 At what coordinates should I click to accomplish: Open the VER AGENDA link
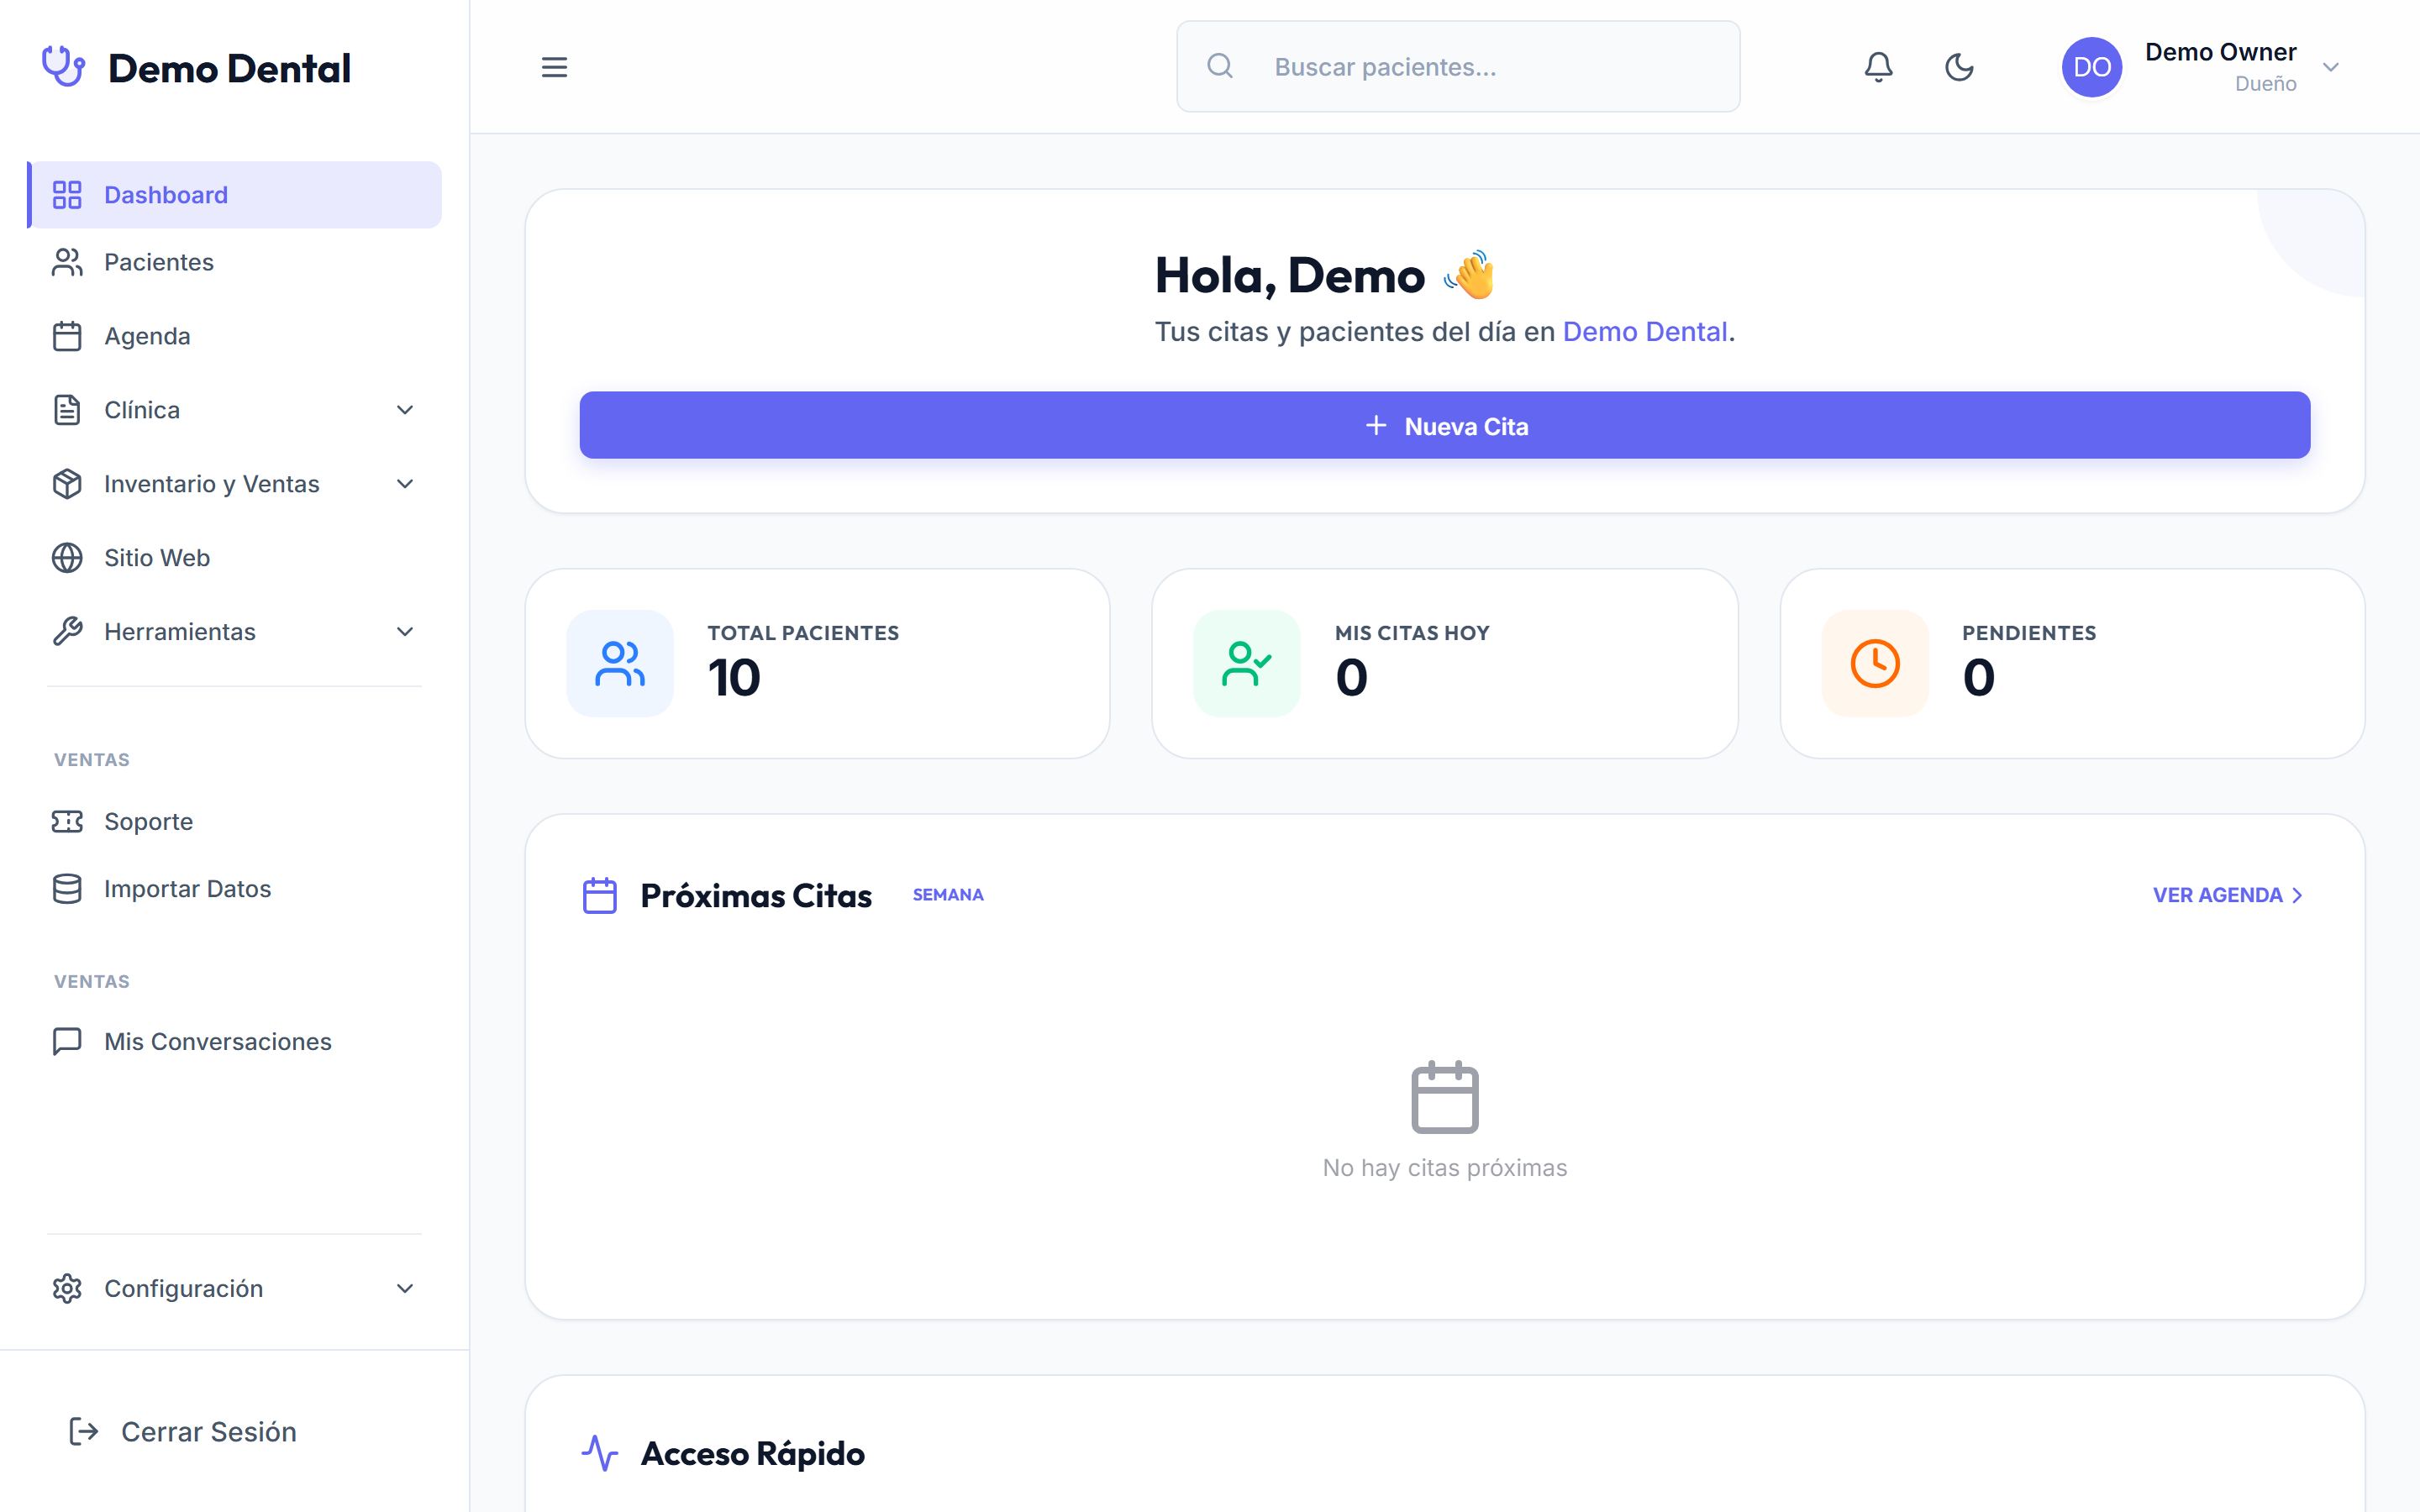pos(2227,896)
